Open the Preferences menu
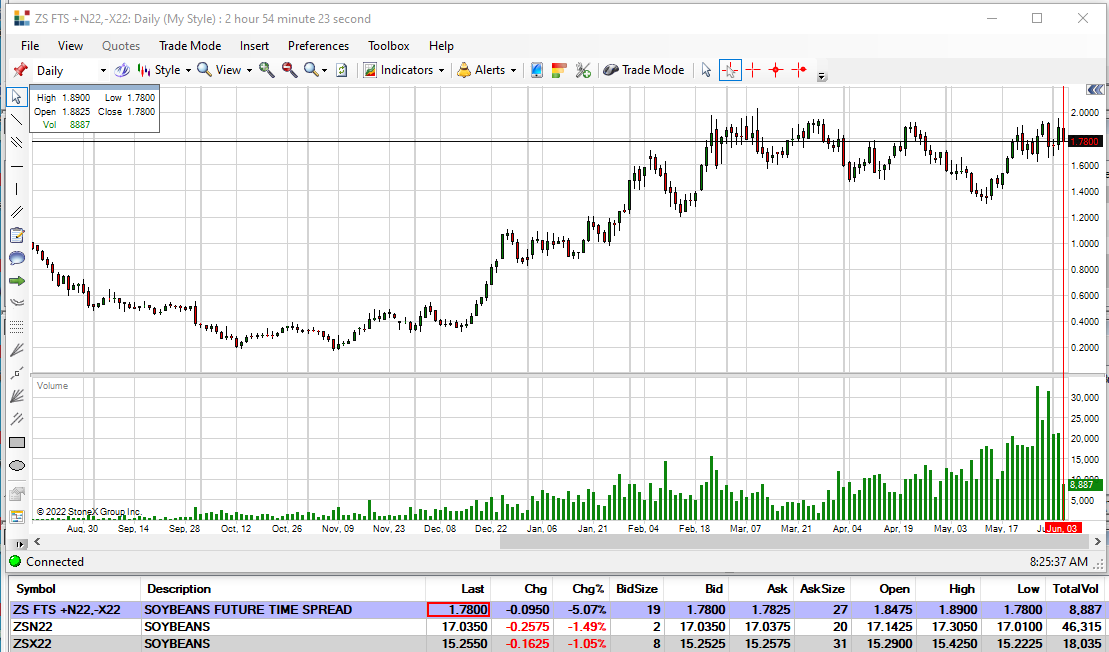1109x652 pixels. click(318, 46)
